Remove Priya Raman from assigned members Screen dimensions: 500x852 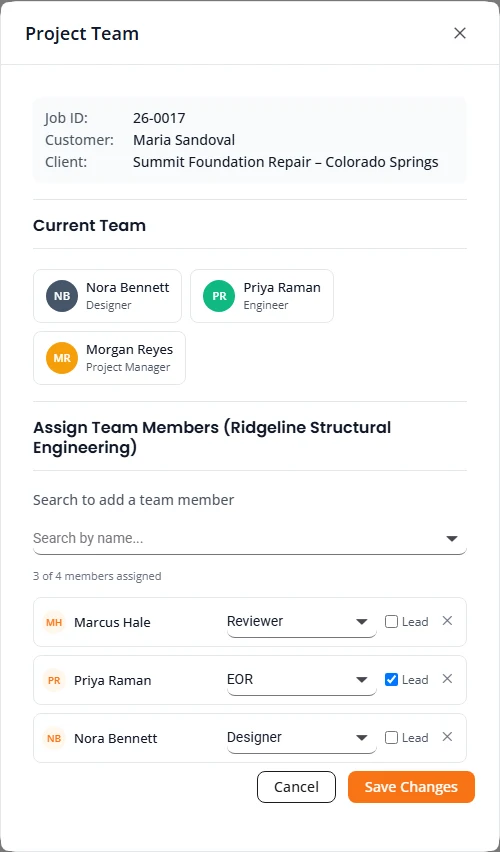pyautogui.click(x=447, y=679)
